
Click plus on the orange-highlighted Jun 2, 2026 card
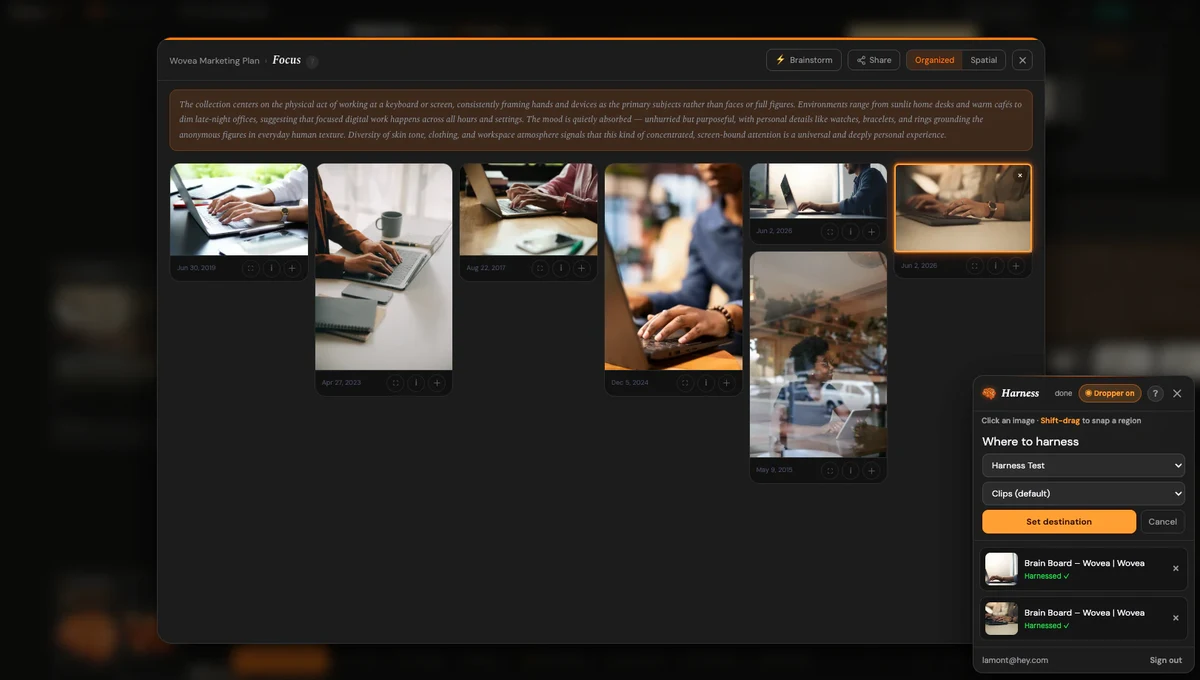click(x=1016, y=266)
